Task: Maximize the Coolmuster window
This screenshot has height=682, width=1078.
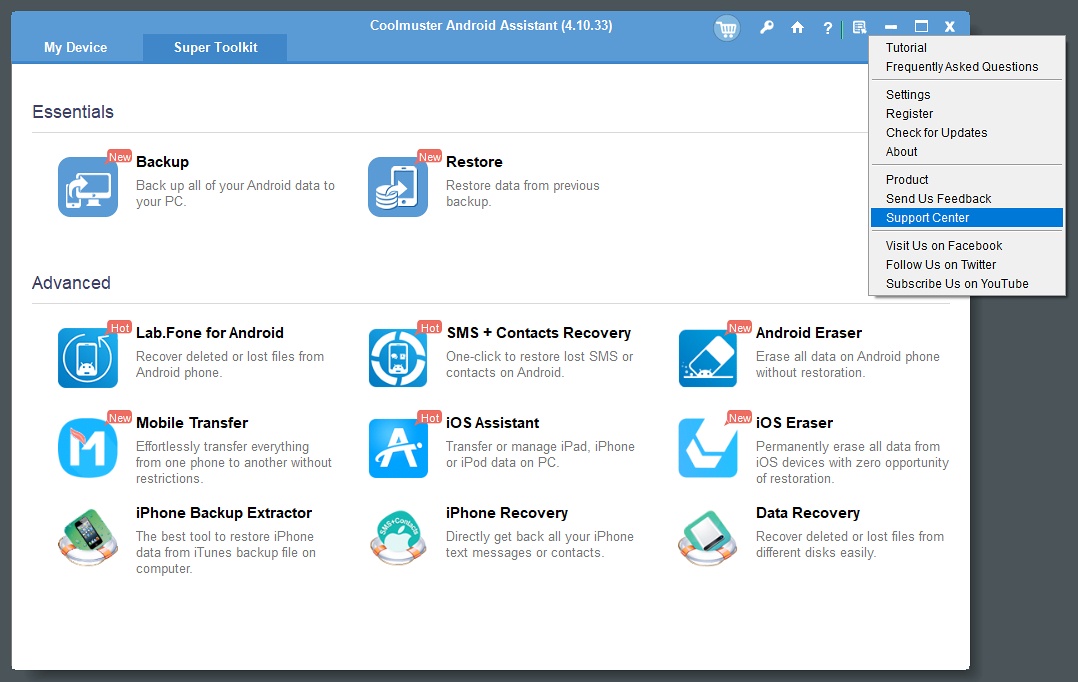Action: 921,27
